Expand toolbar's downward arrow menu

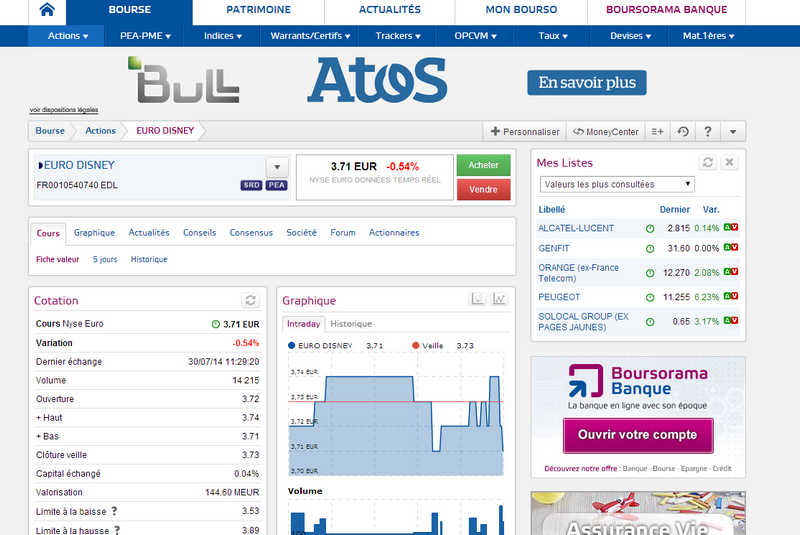coord(733,132)
